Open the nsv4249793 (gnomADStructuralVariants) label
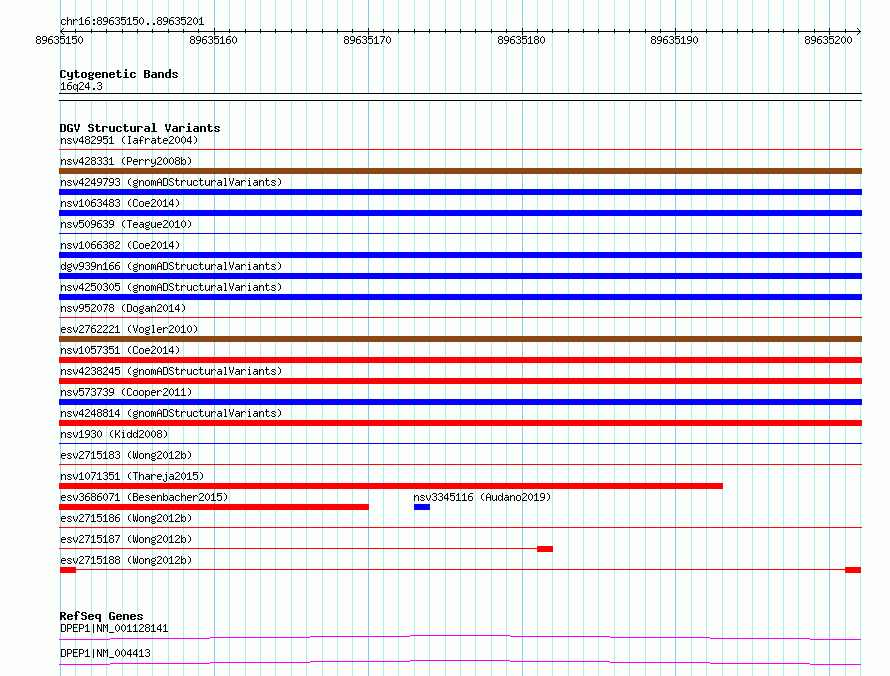Image resolution: width=890 pixels, height=676 pixels. pyautogui.click(x=171, y=182)
